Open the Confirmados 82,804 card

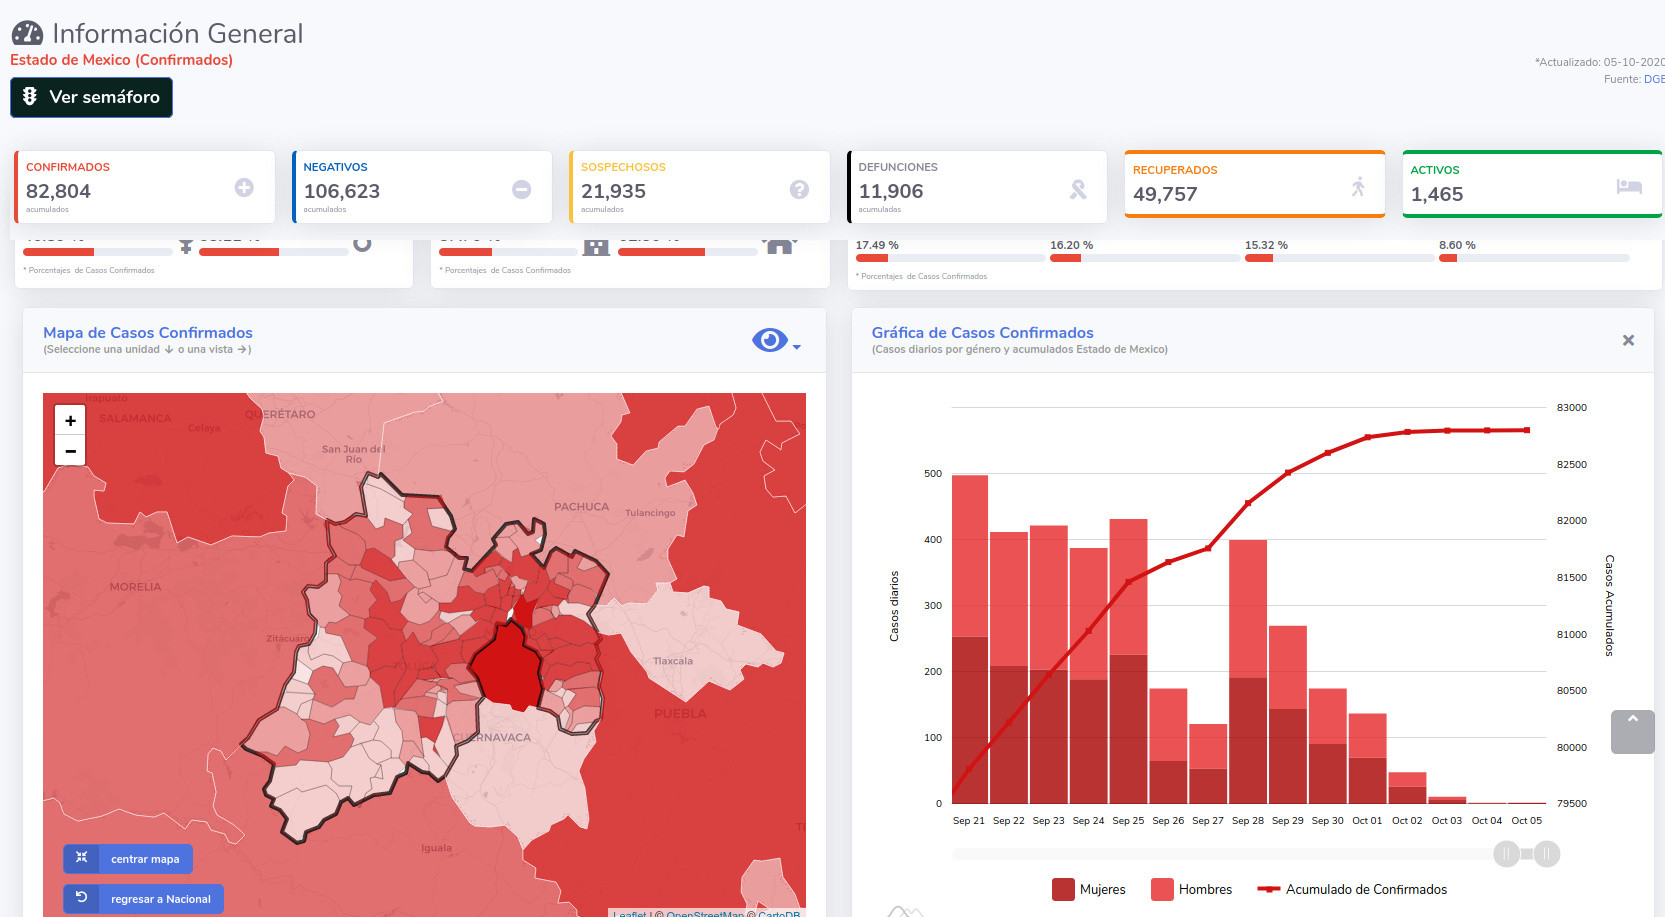click(145, 187)
